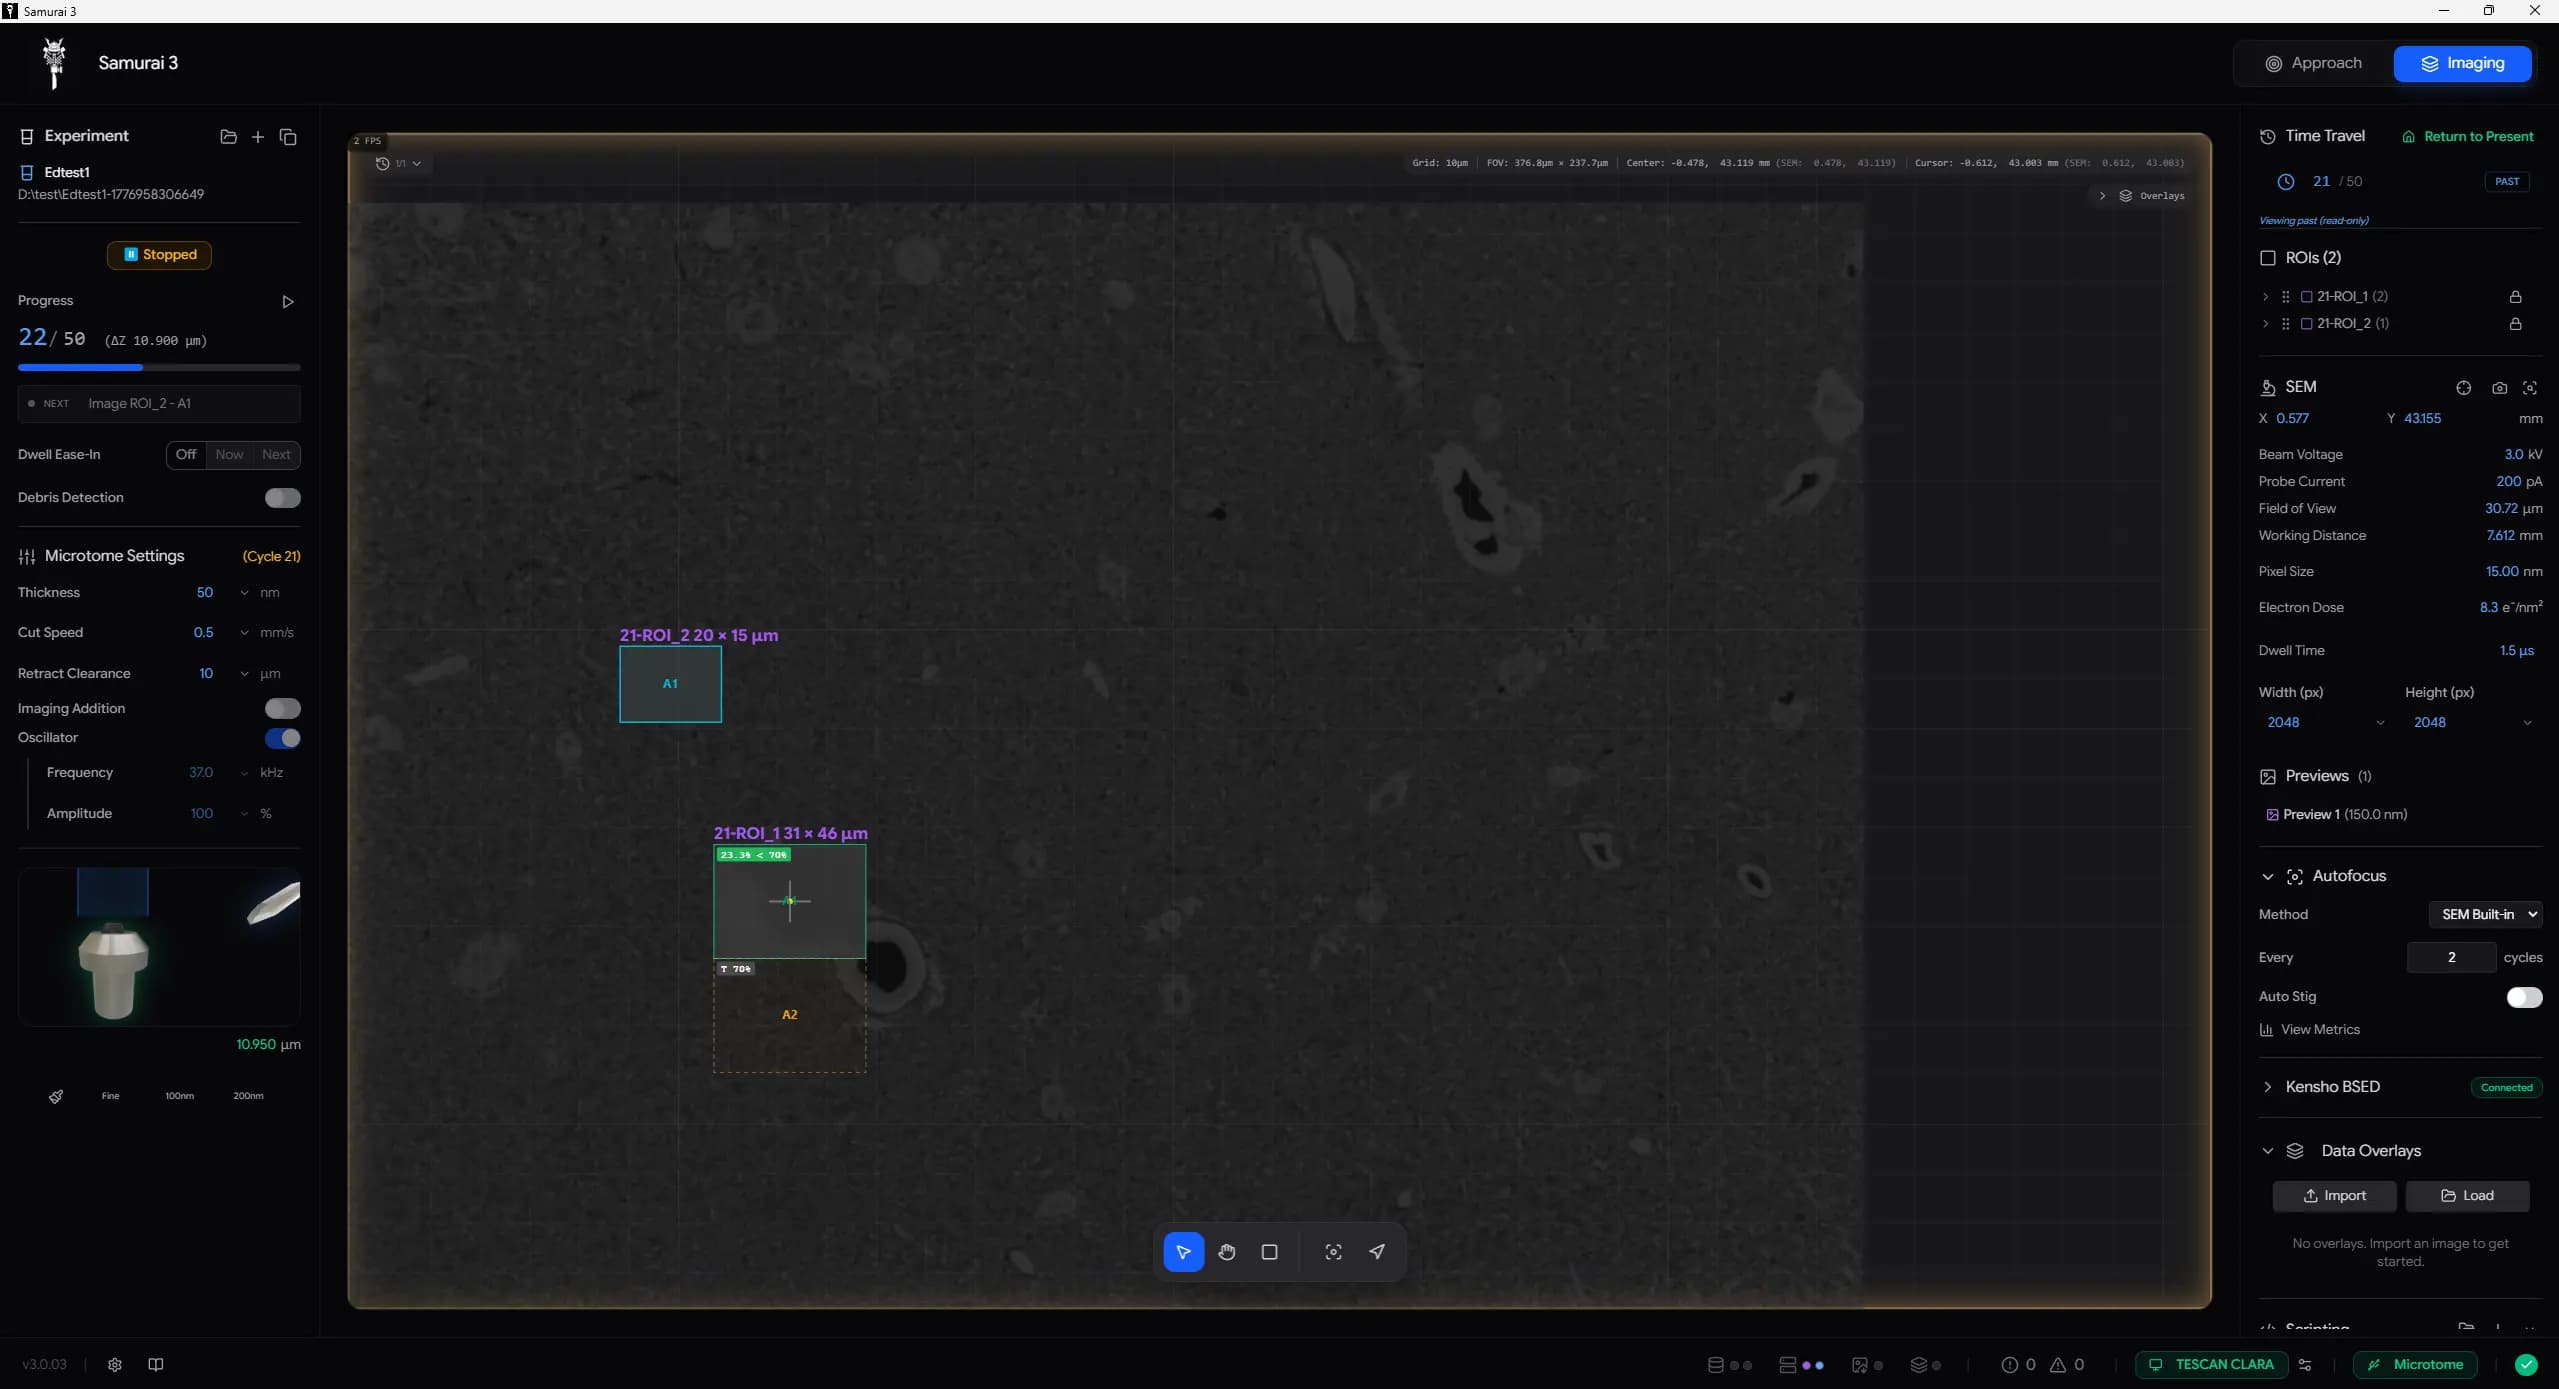The width and height of the screenshot is (2559, 1389).
Task: Select the rectangle ROI draw tool
Action: [x=1269, y=1252]
